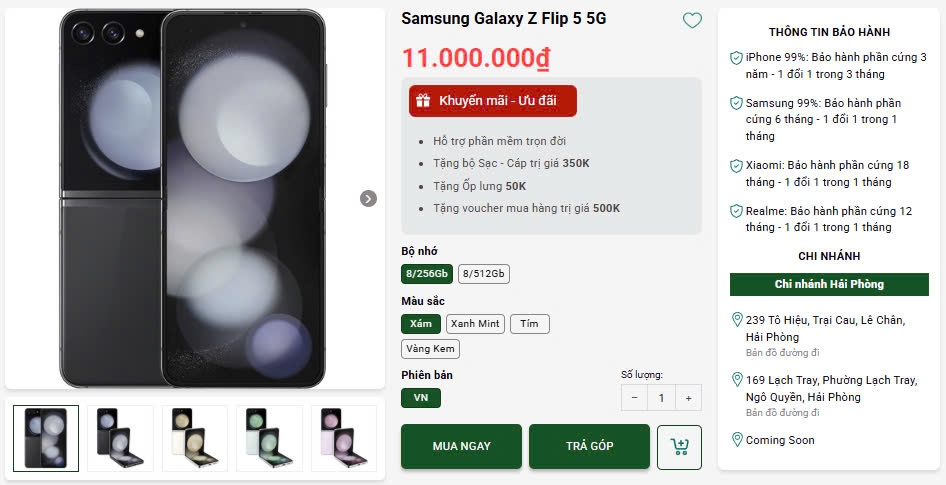
Task: Select the VN version option
Action: [421, 398]
